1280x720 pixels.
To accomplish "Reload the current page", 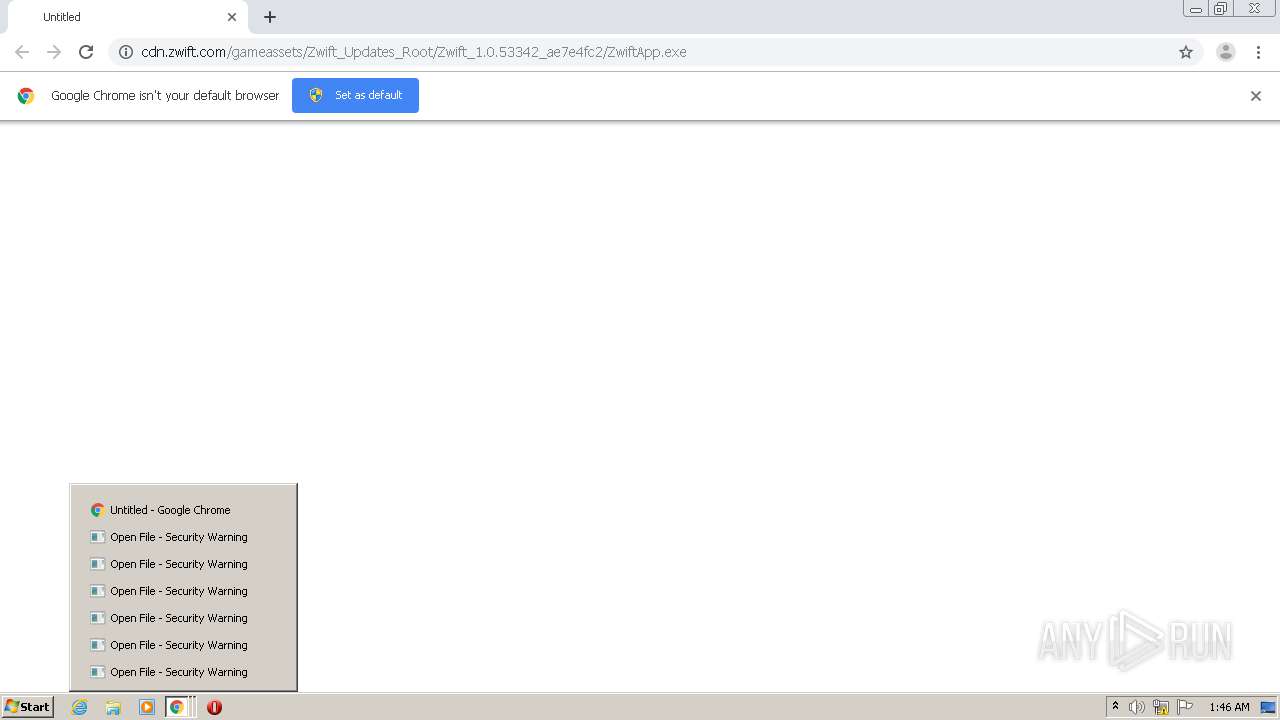I will [86, 52].
